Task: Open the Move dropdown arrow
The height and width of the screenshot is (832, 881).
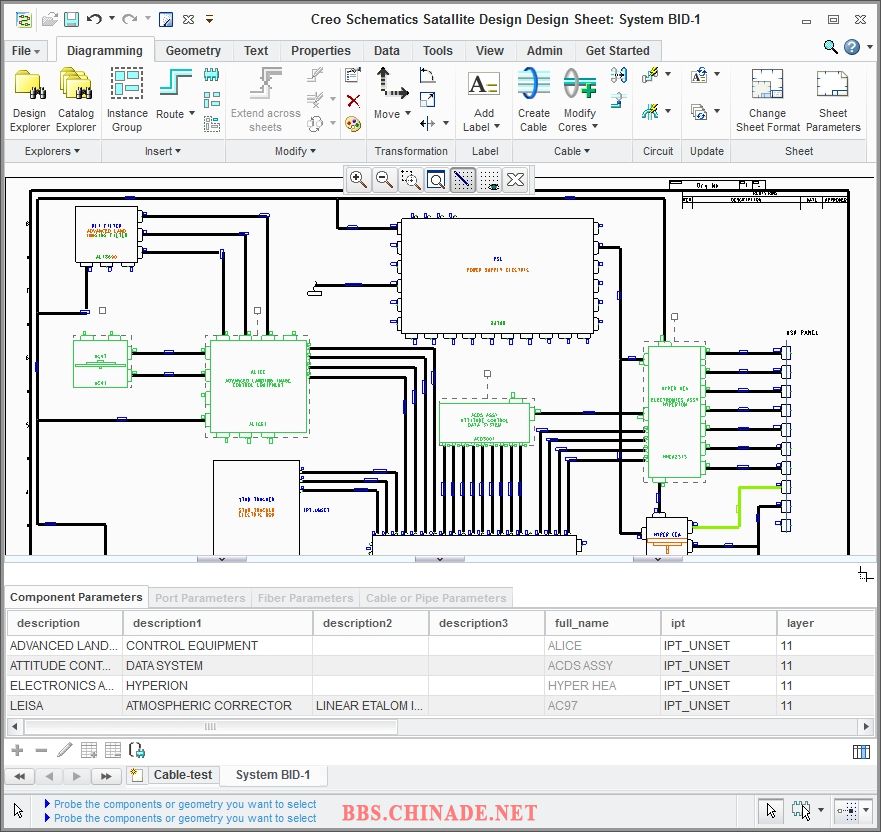Action: 407,113
